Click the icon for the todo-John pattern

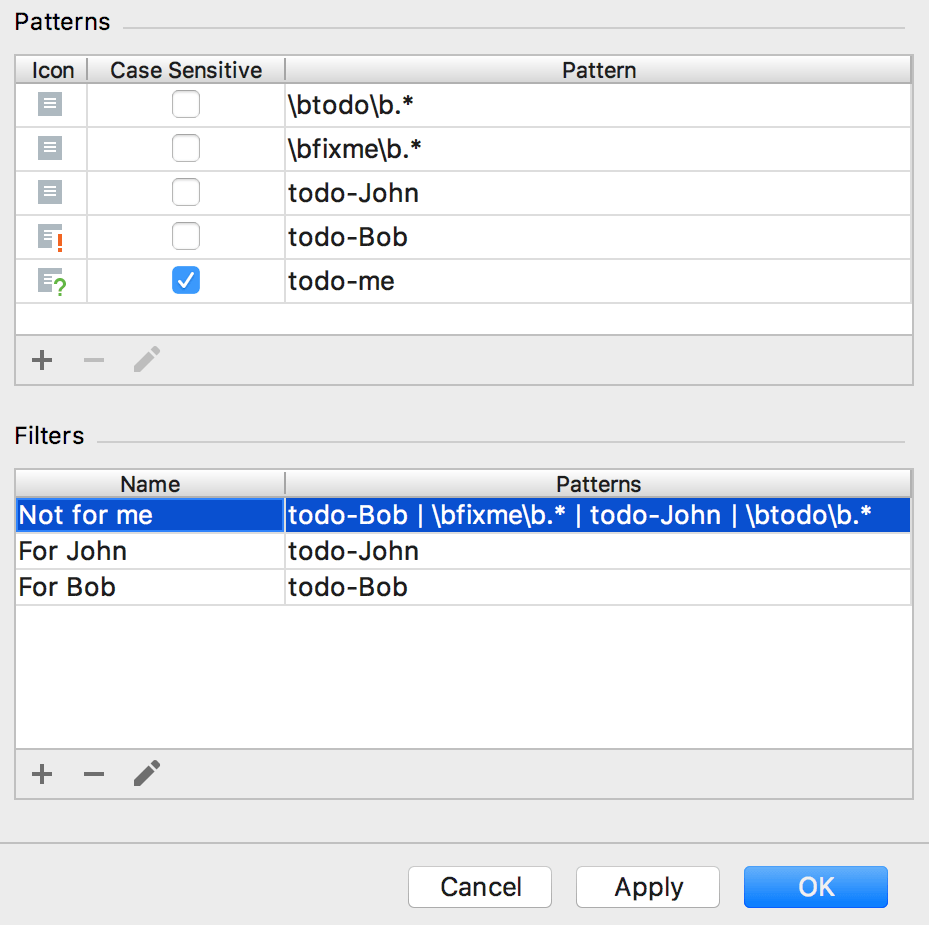point(50,193)
